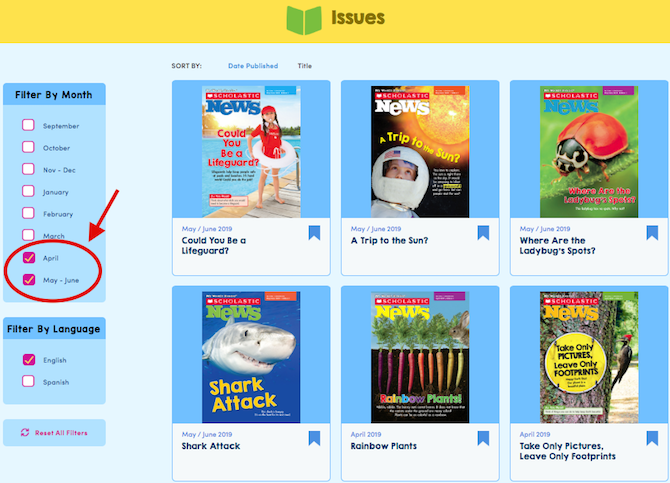This screenshot has width=670, height=483.
Task: Click the title text A Trip to the Sun?
Action: 389,241
